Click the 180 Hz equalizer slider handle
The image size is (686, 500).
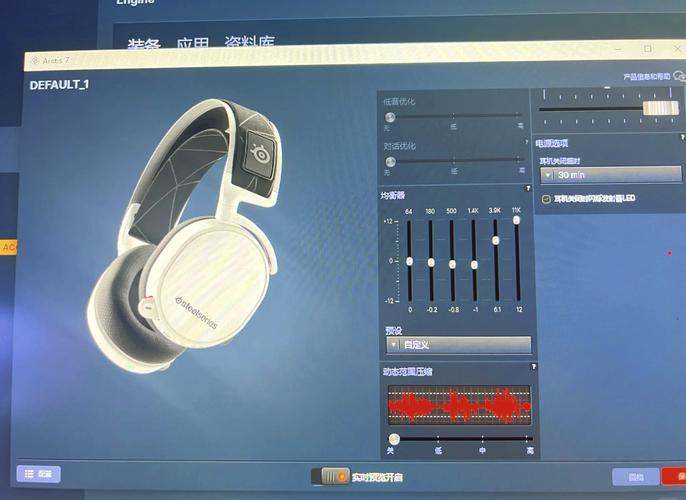[x=431, y=262]
